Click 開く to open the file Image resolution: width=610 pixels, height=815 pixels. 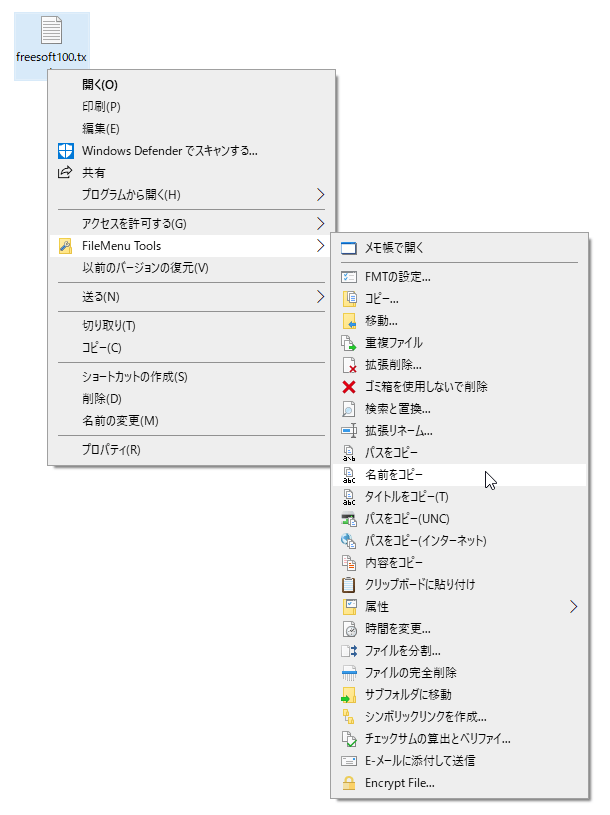97,84
